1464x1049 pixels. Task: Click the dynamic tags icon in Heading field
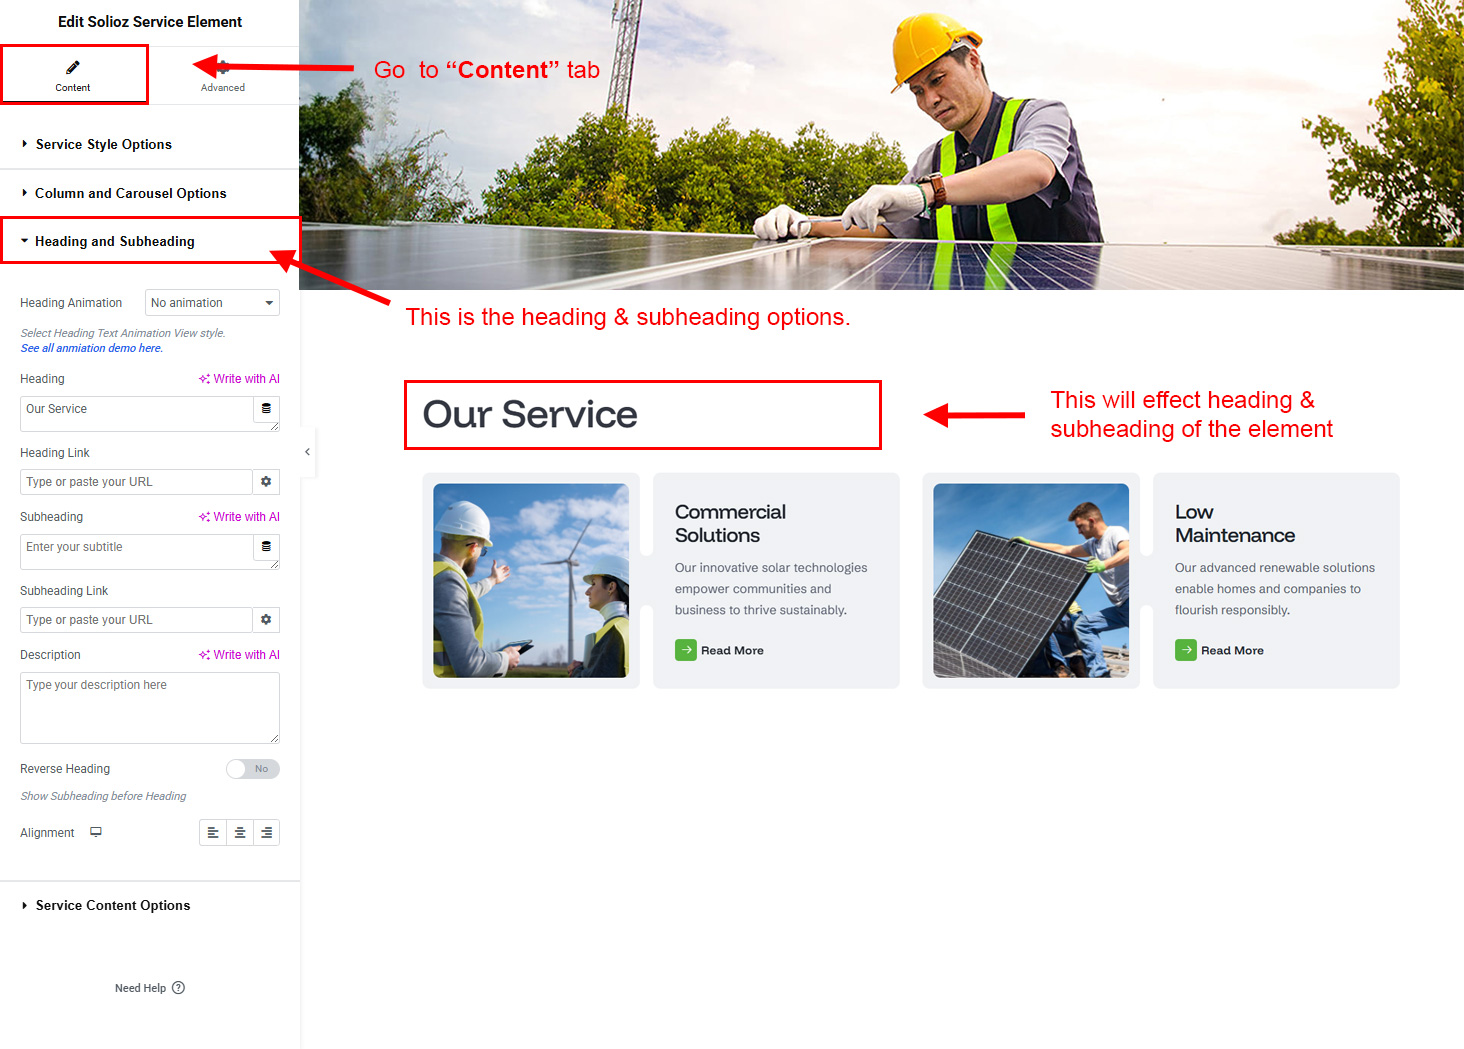266,409
